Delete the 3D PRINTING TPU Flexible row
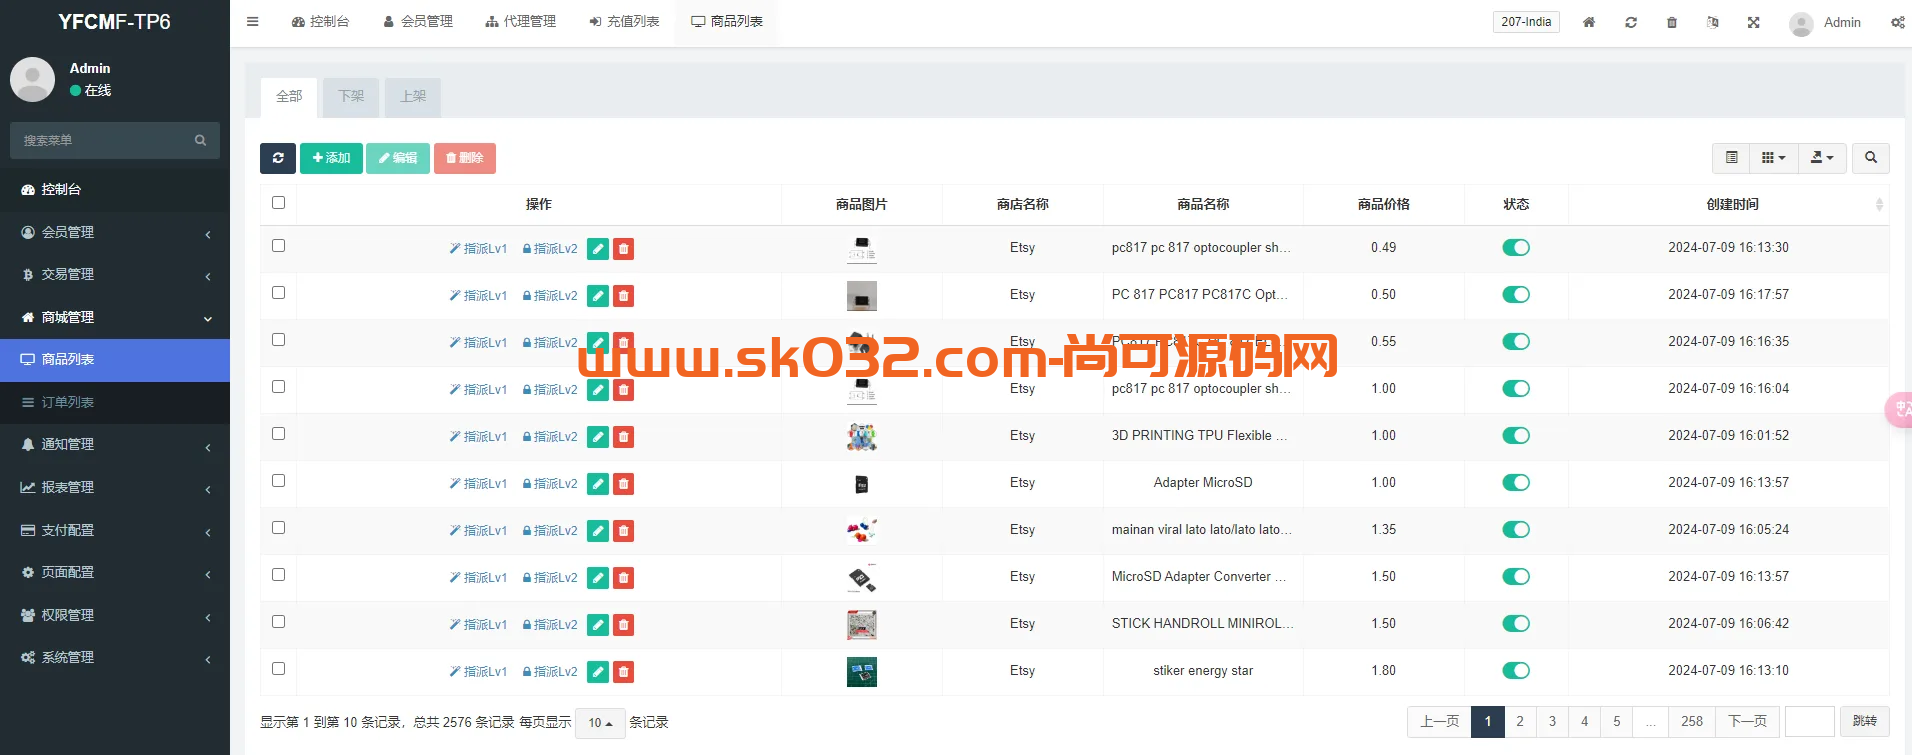The height and width of the screenshot is (755, 1912). [623, 437]
